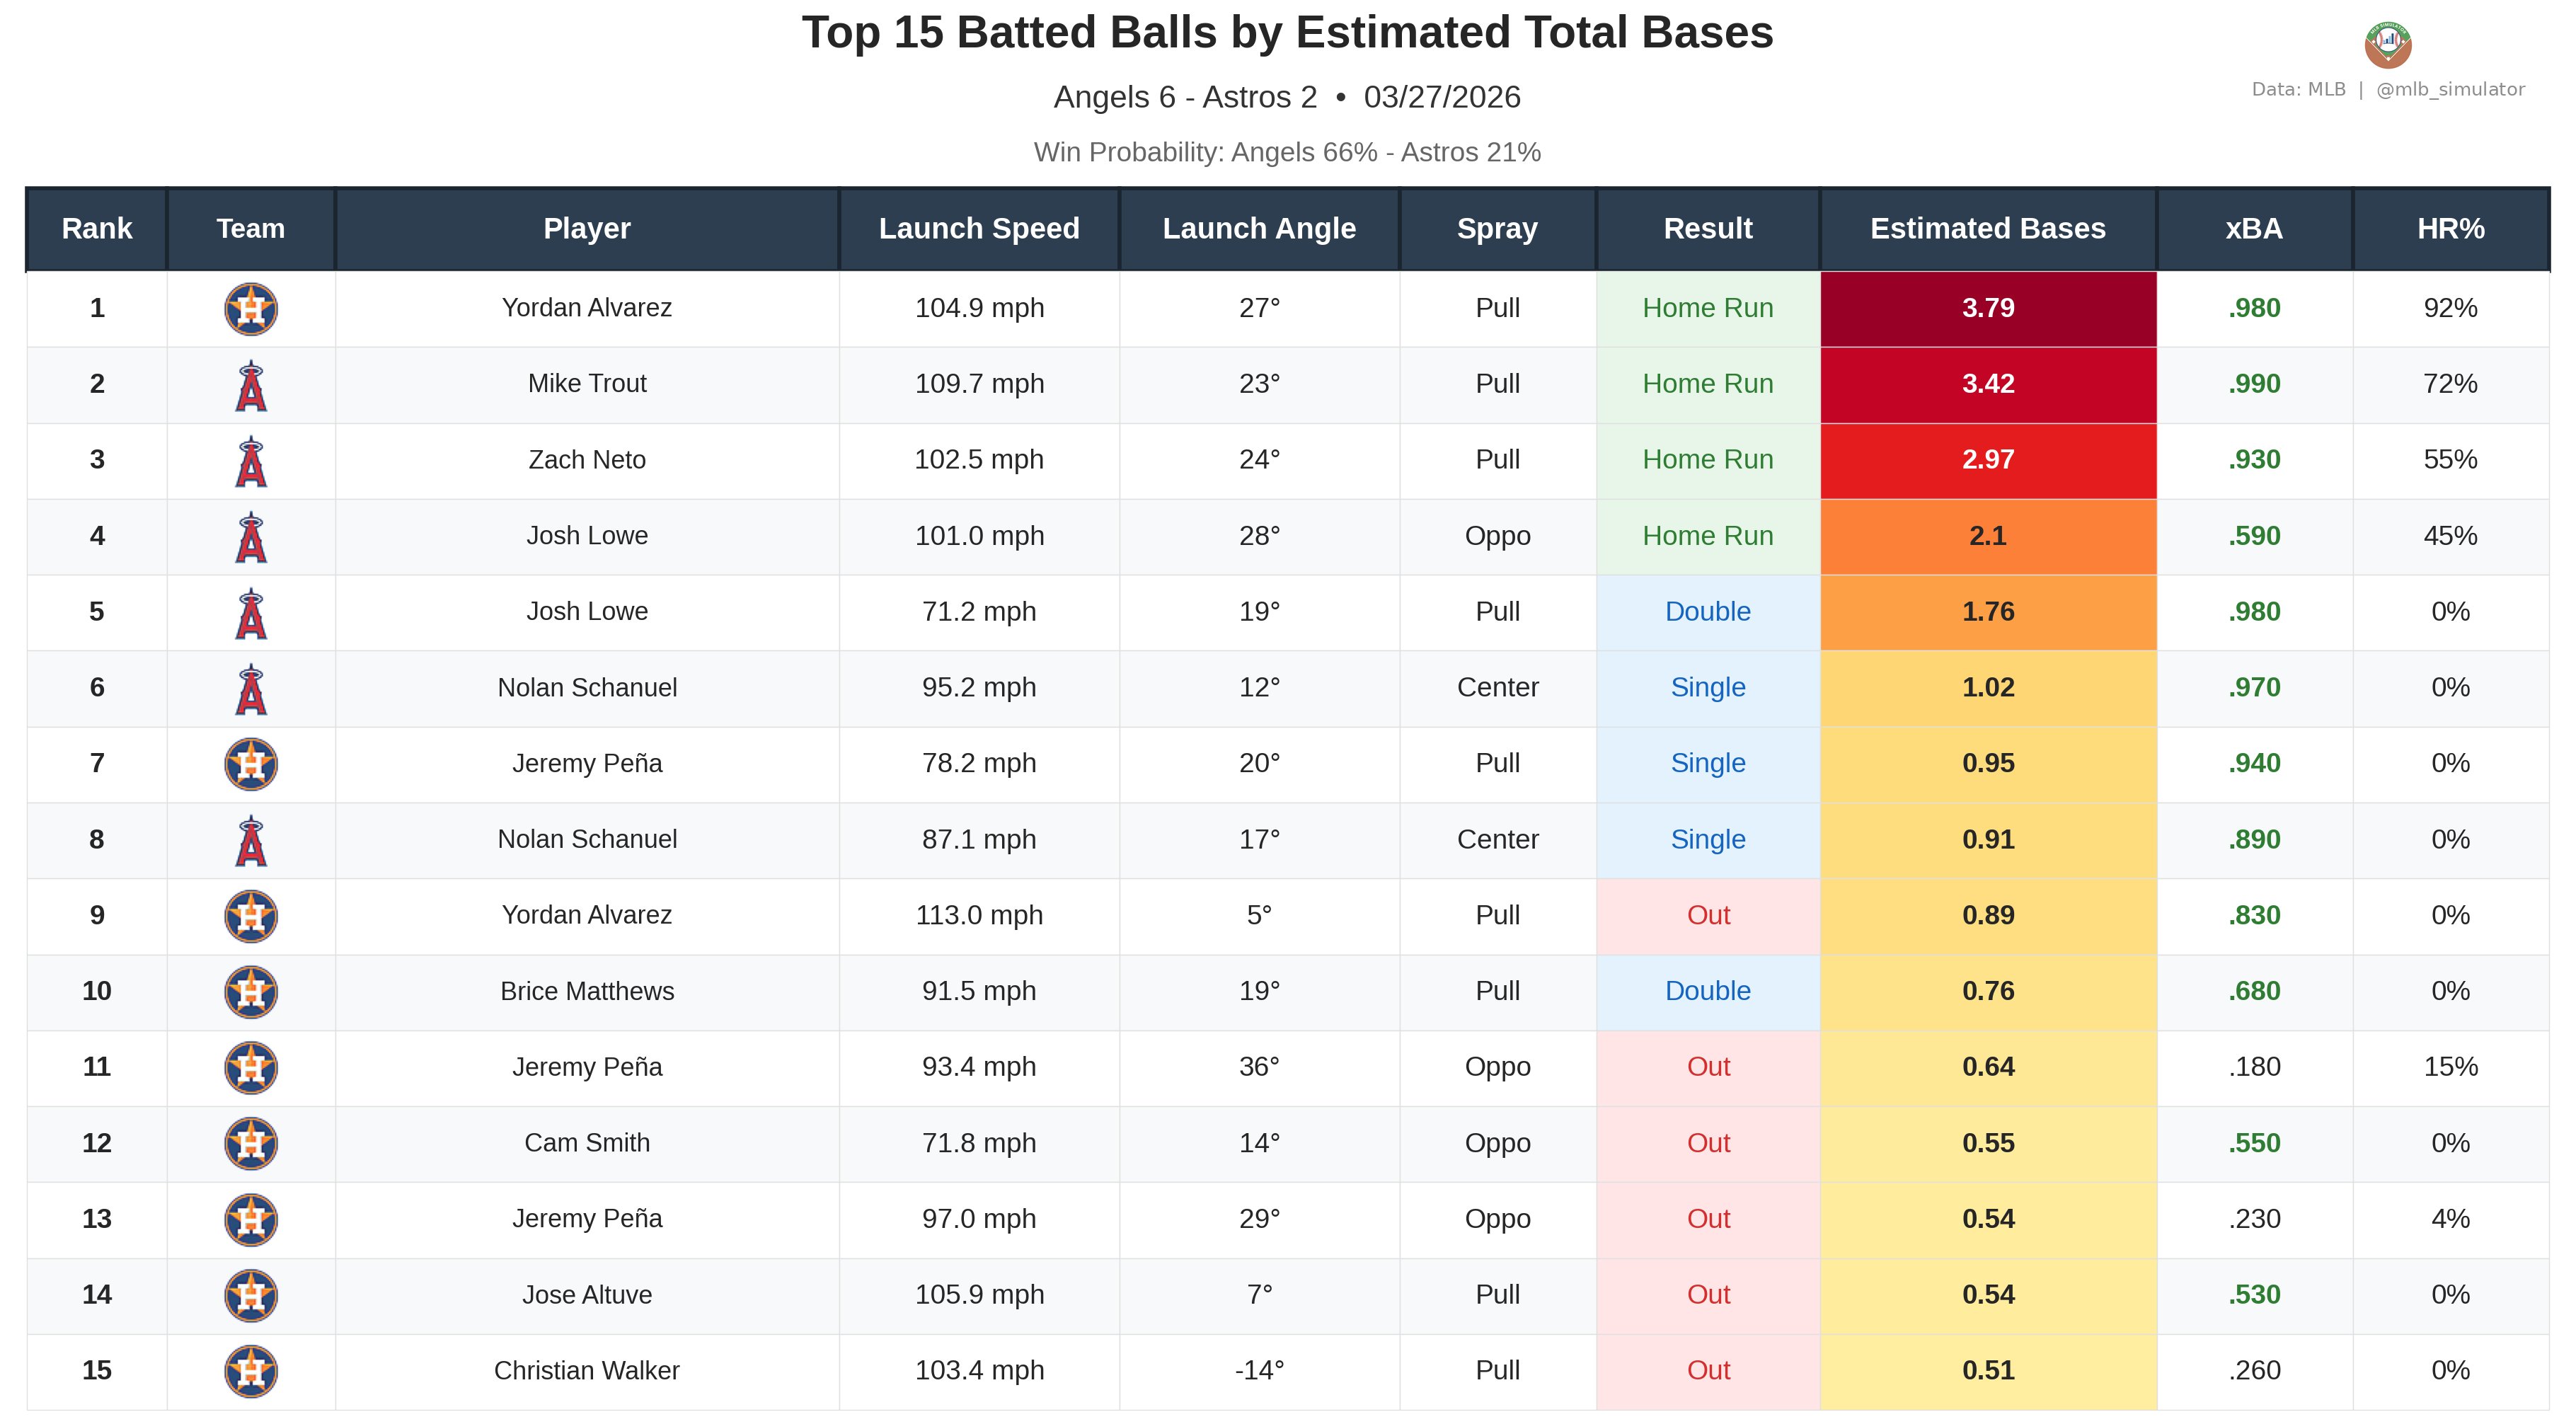Click the MLB simulator logo at top right

pyautogui.click(x=2387, y=44)
